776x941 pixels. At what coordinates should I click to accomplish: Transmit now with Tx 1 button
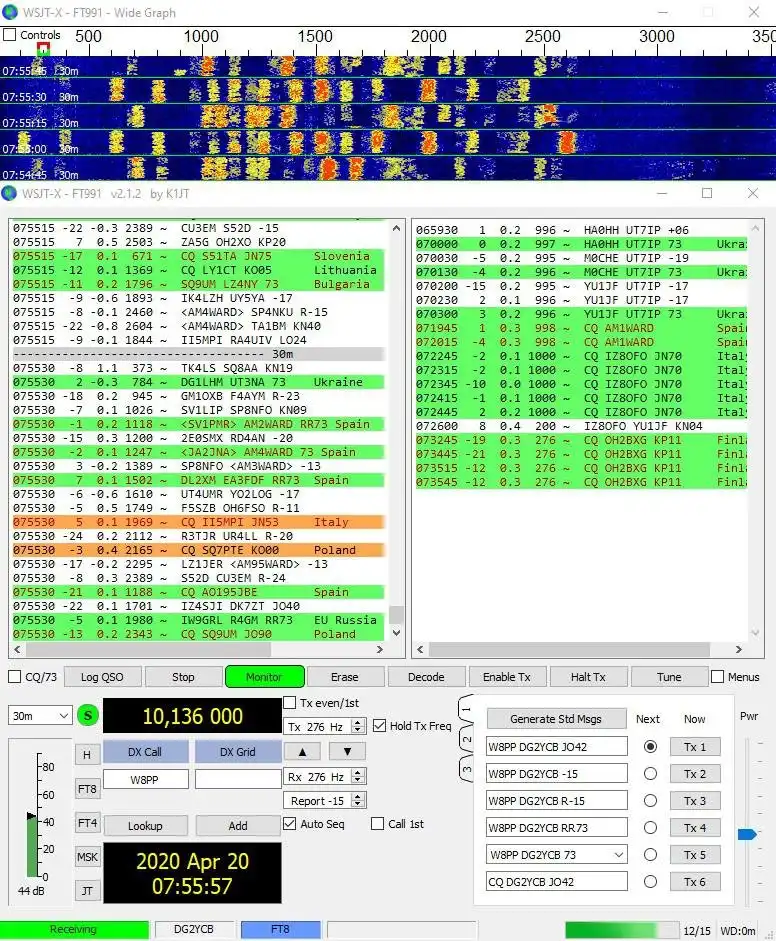695,747
